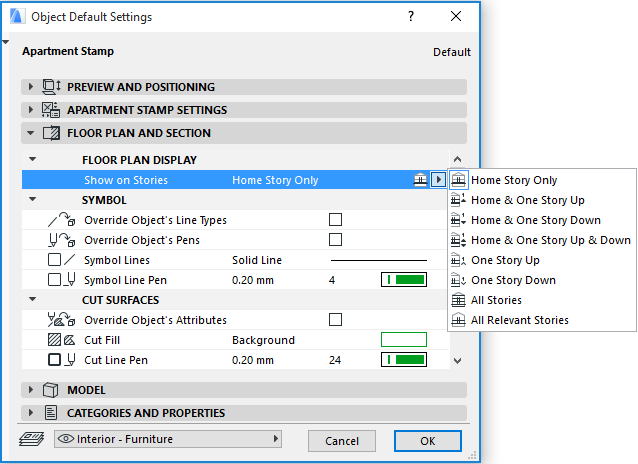Expand the Preview and Positioning panel
This screenshot has width=638, height=464.
coord(32,87)
